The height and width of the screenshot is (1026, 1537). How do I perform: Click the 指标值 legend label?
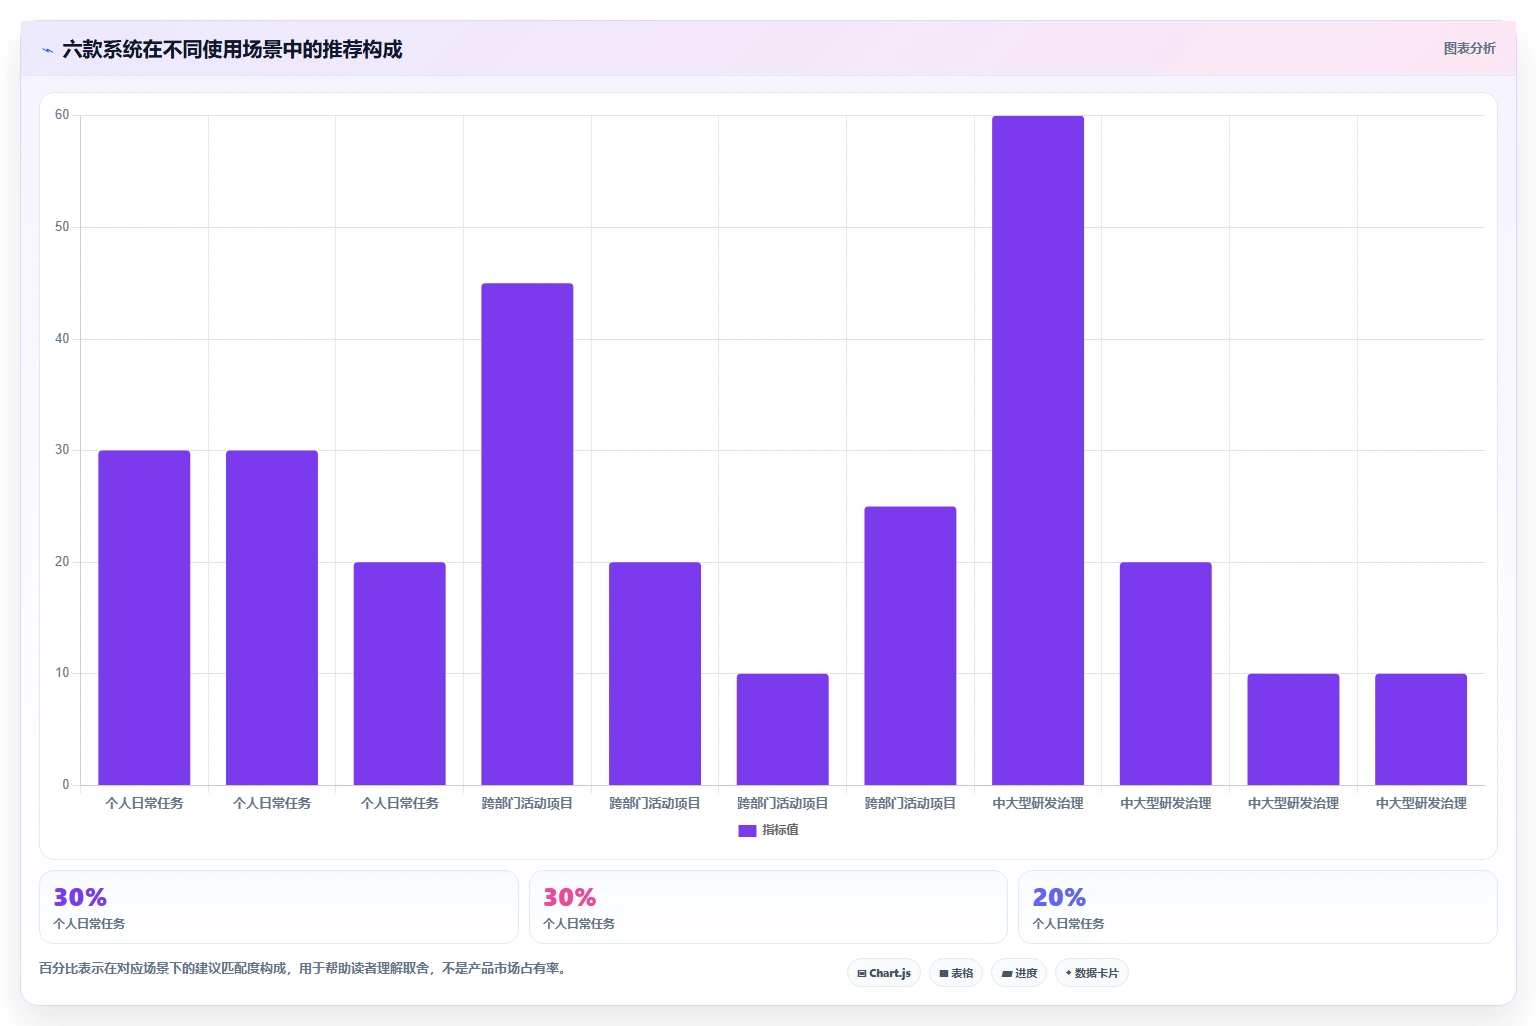click(780, 830)
